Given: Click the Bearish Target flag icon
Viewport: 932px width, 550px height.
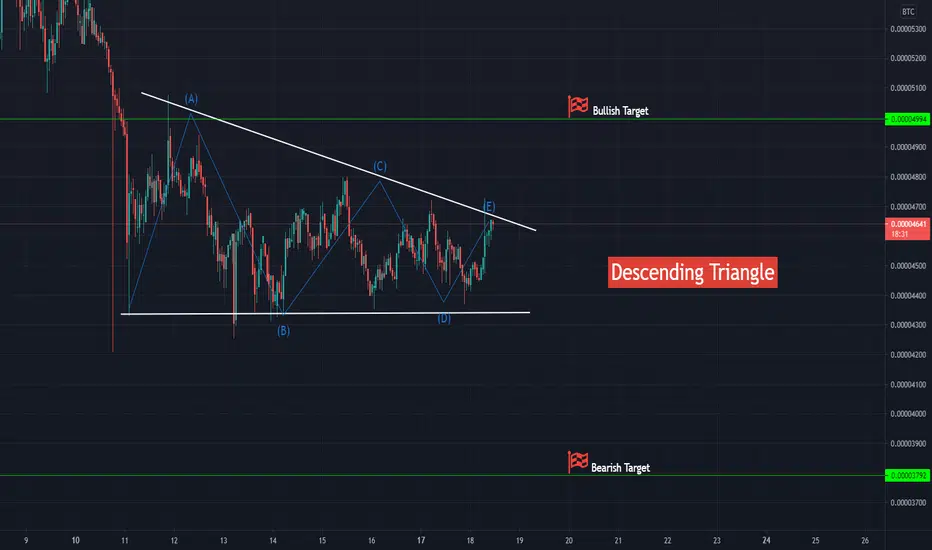Looking at the screenshot, I should [x=577, y=462].
